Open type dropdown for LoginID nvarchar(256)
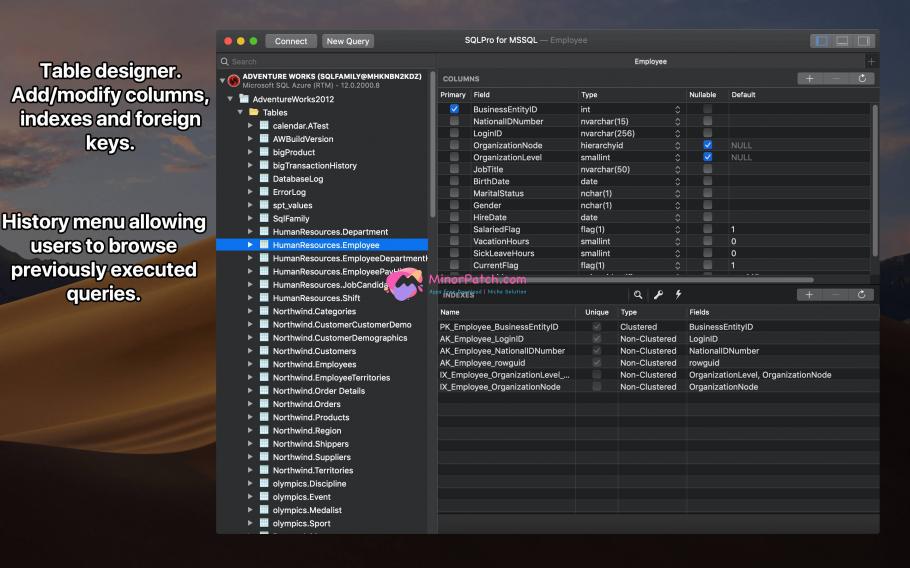The height and width of the screenshot is (568, 910). tap(677, 133)
